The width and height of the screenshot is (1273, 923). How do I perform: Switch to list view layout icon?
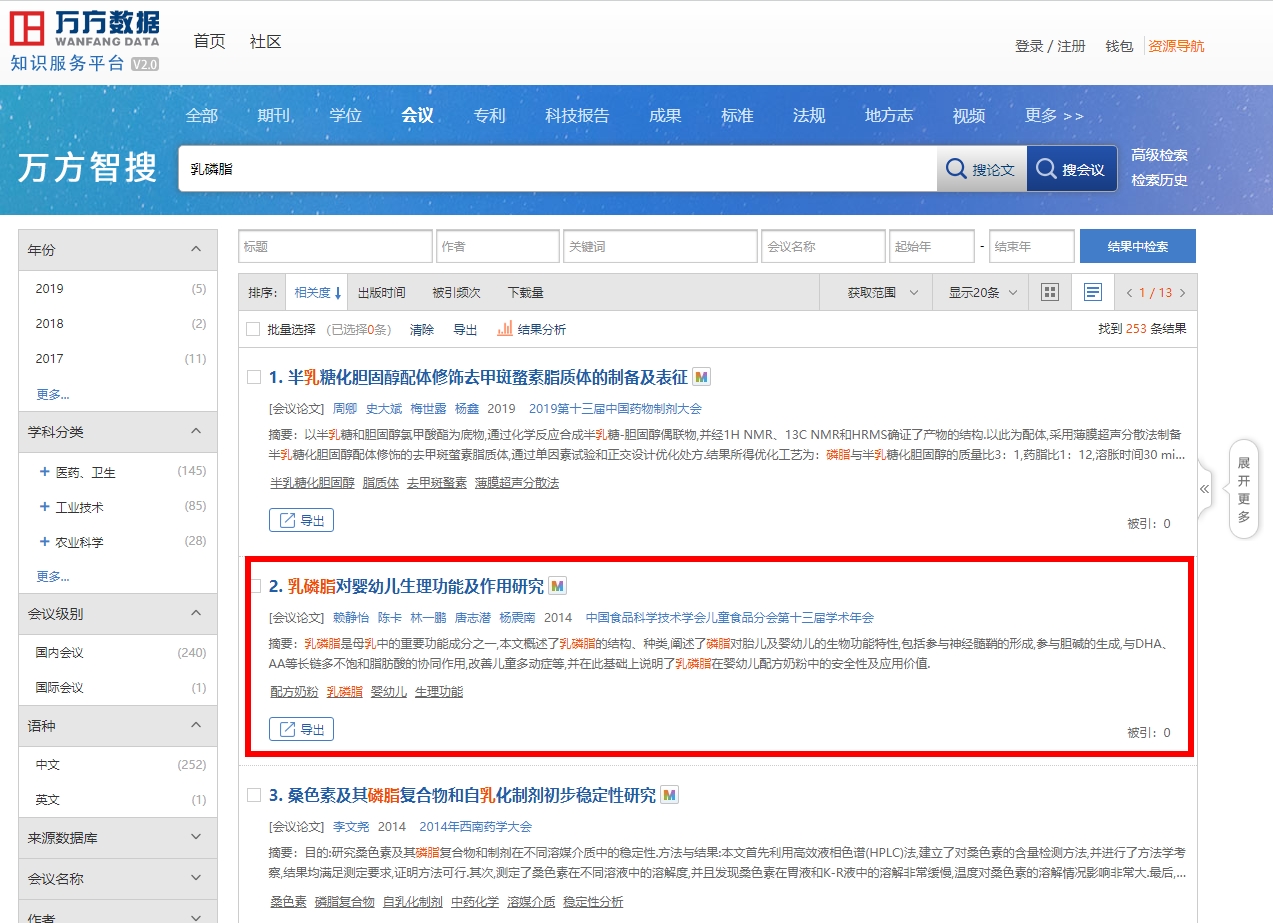1093,293
